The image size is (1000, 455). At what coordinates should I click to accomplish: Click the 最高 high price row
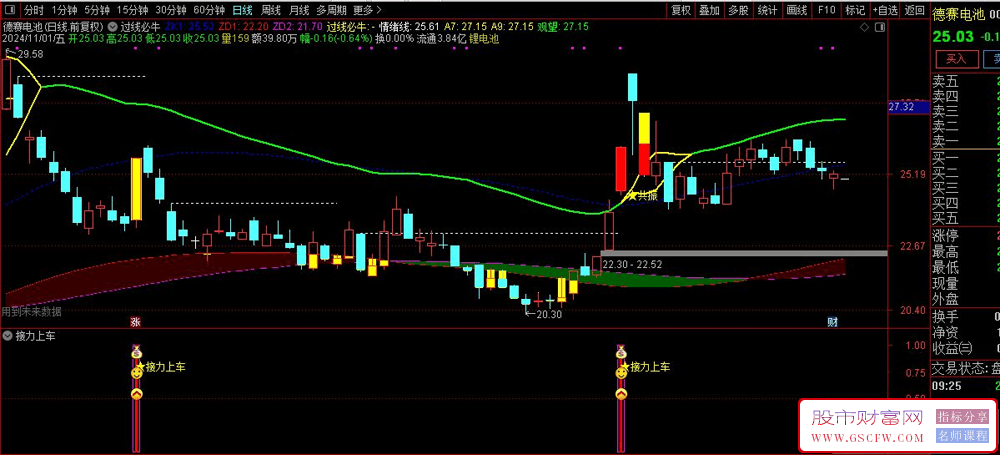[x=965, y=251]
